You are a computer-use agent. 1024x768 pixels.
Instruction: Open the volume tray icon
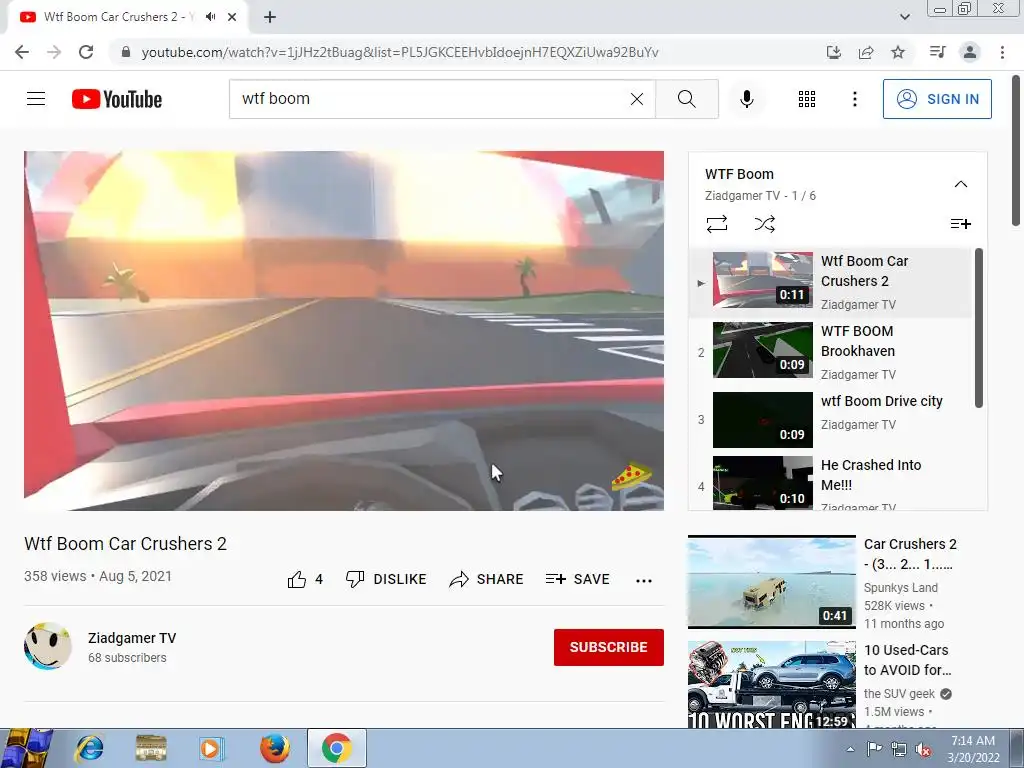923,749
